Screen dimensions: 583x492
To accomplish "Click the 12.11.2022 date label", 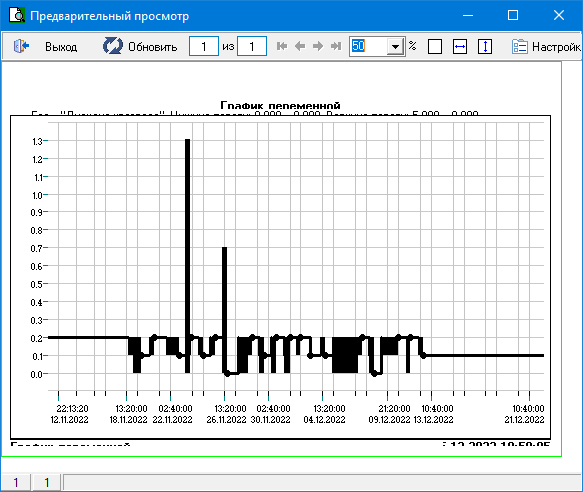I will (70, 420).
